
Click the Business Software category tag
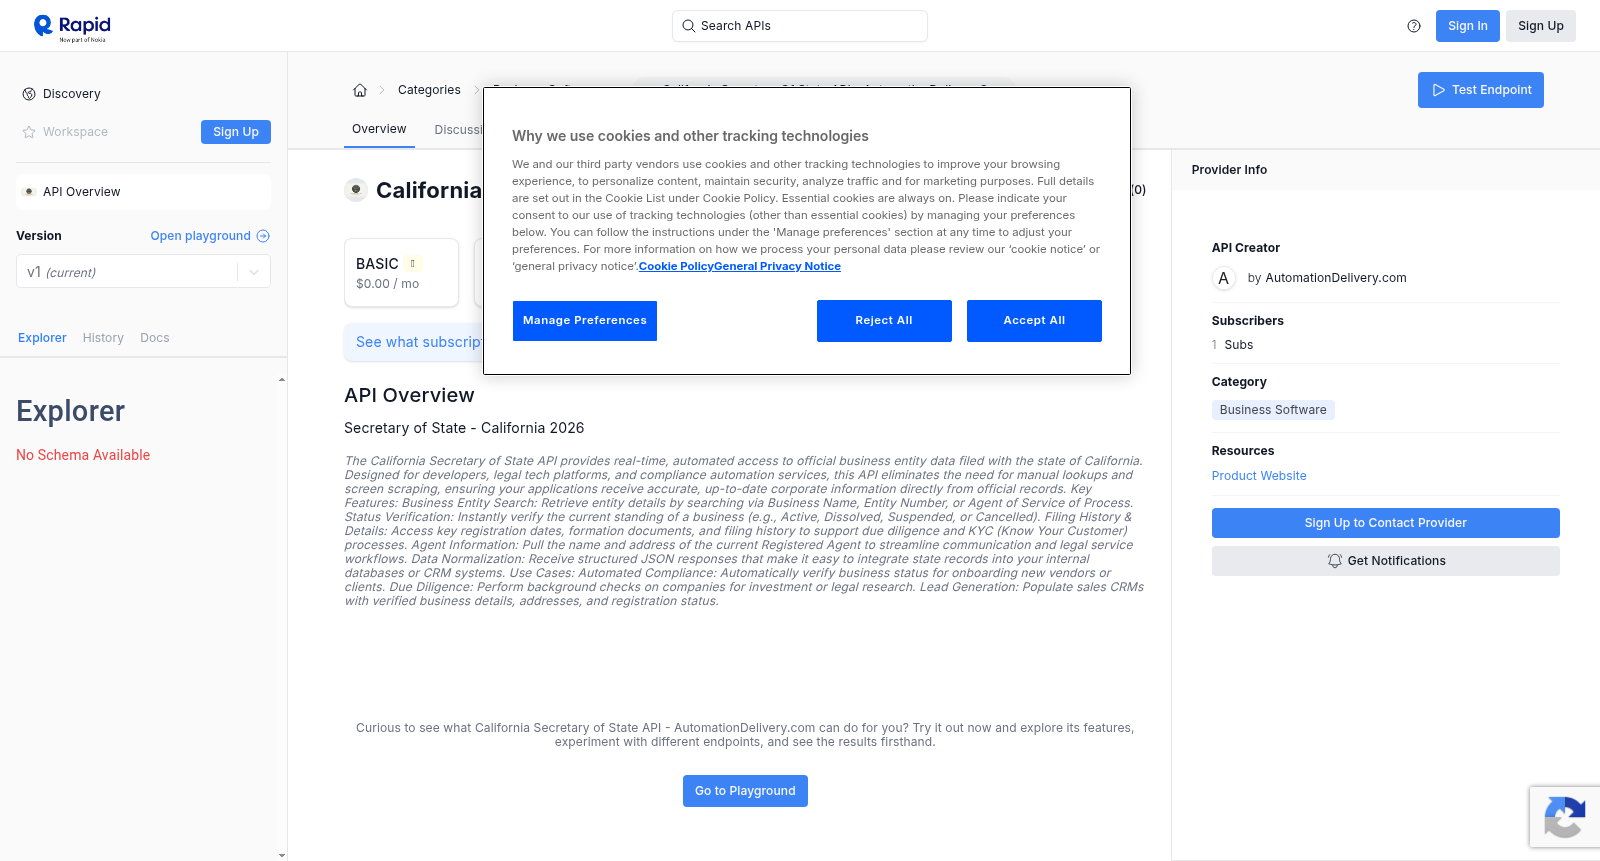click(1273, 410)
